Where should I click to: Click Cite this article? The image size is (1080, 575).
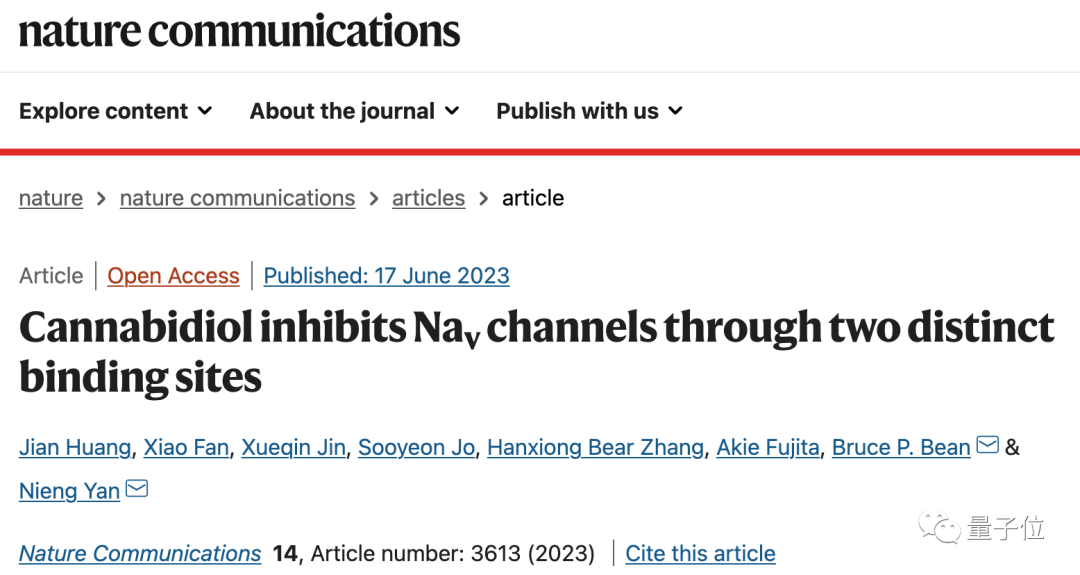(700, 553)
